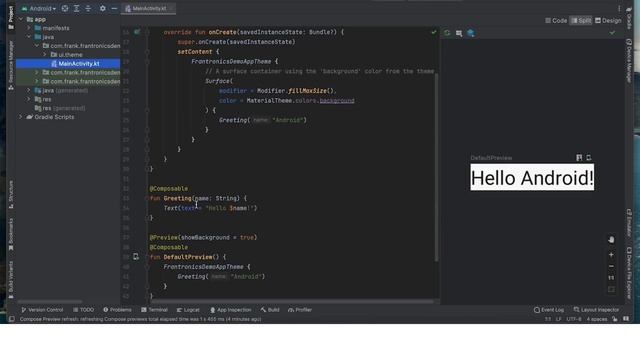Open Bookmarks tool window
This screenshot has width=640, height=360.
point(11,234)
